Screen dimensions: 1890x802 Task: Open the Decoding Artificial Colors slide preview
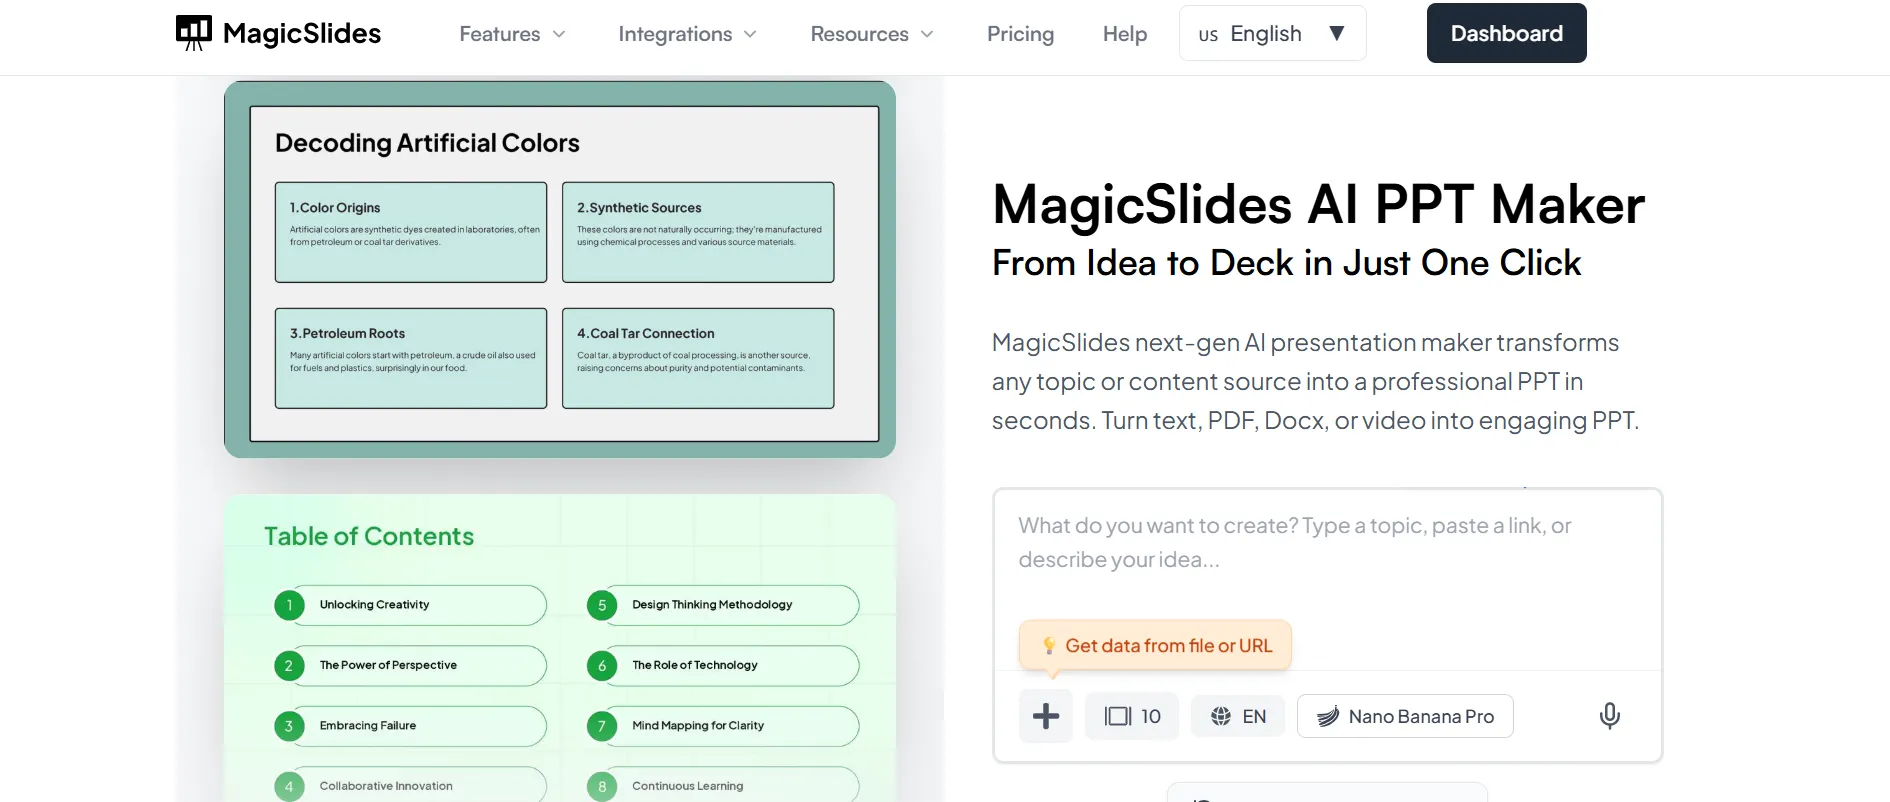pyautogui.click(x=560, y=269)
